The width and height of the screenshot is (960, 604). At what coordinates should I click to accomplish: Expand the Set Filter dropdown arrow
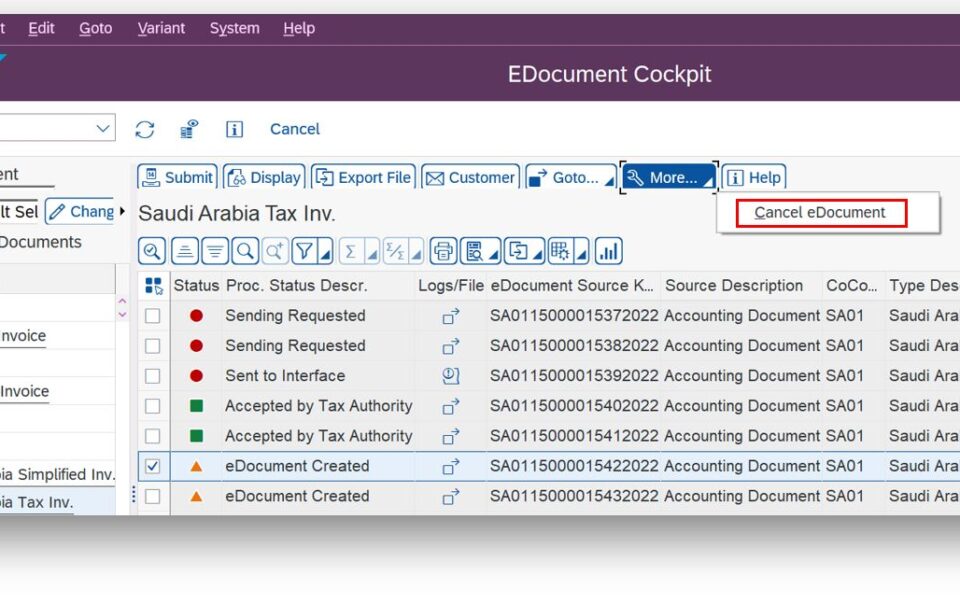click(x=326, y=253)
